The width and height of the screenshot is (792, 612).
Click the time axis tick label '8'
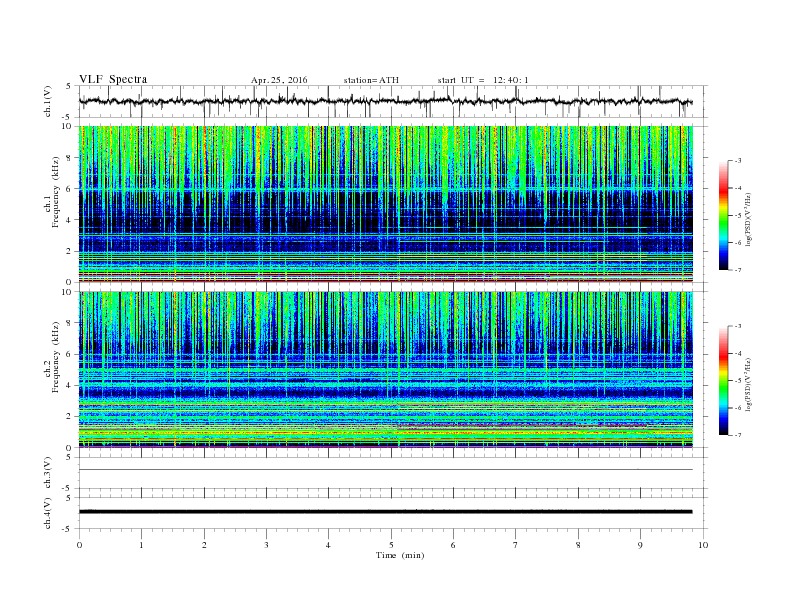(x=578, y=545)
